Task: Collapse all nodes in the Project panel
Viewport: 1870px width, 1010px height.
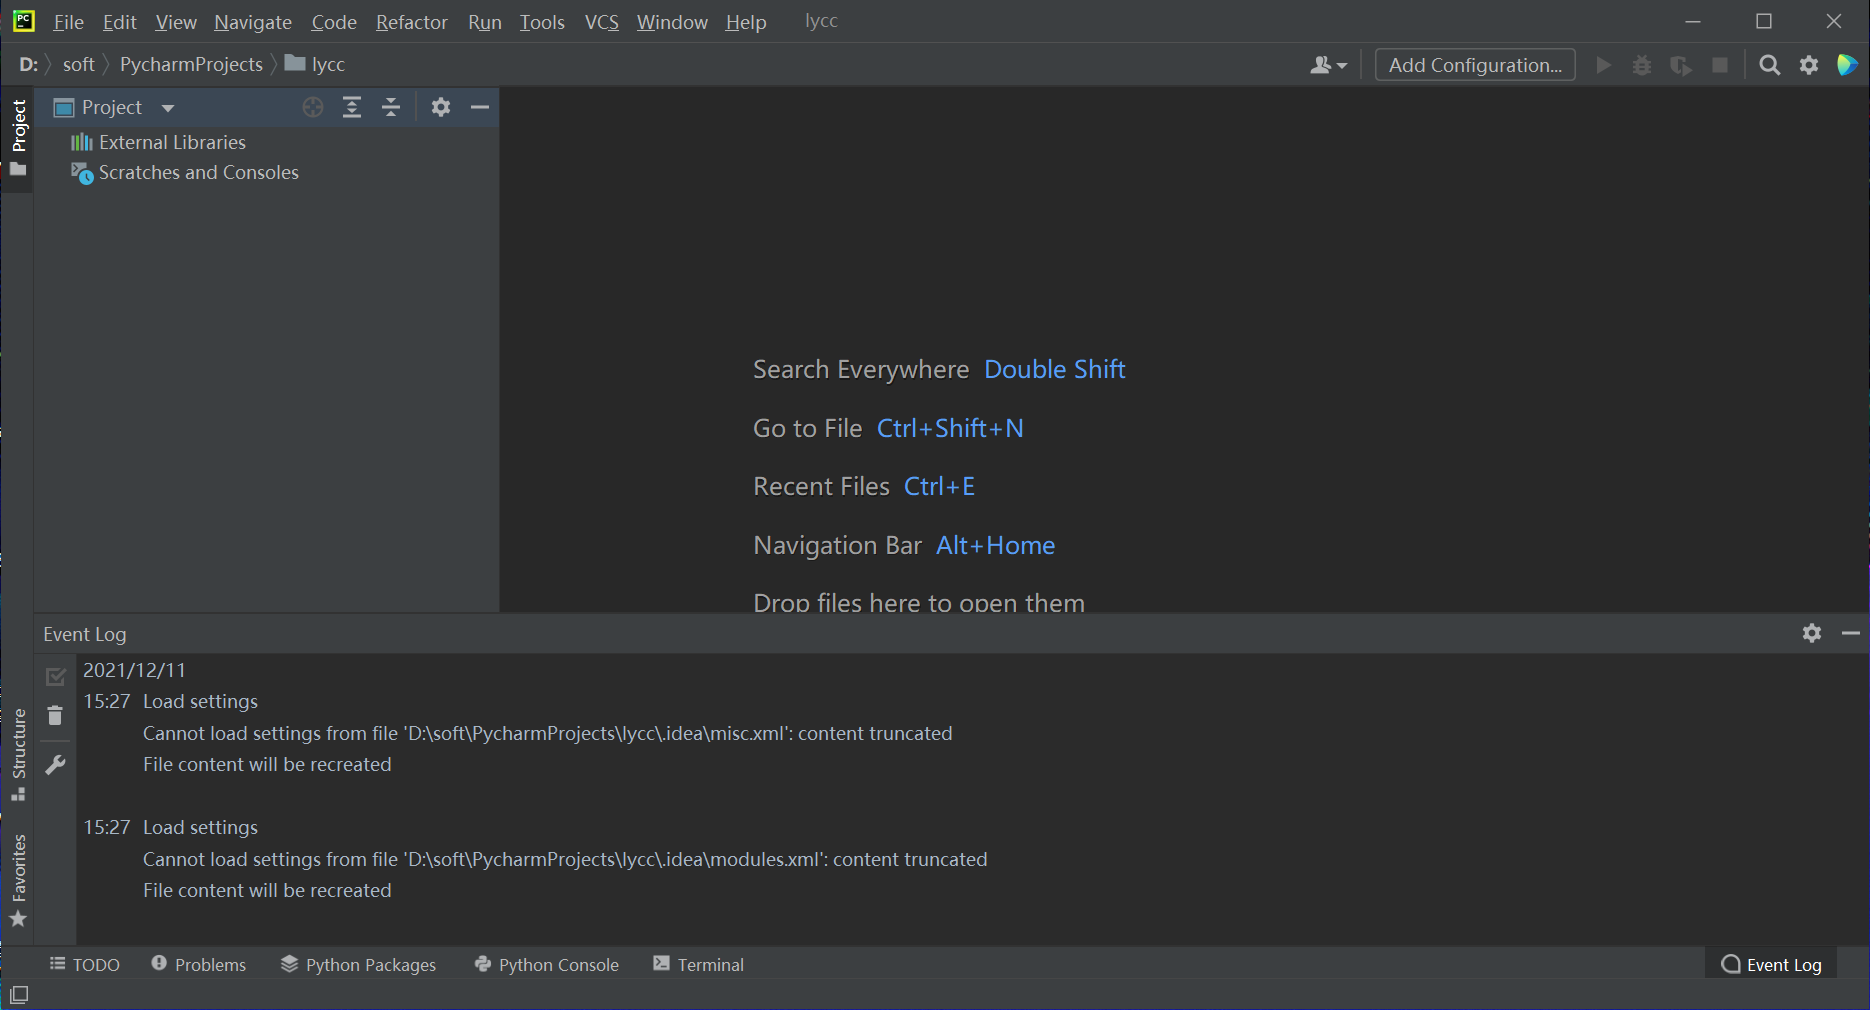Action: pyautogui.click(x=391, y=107)
